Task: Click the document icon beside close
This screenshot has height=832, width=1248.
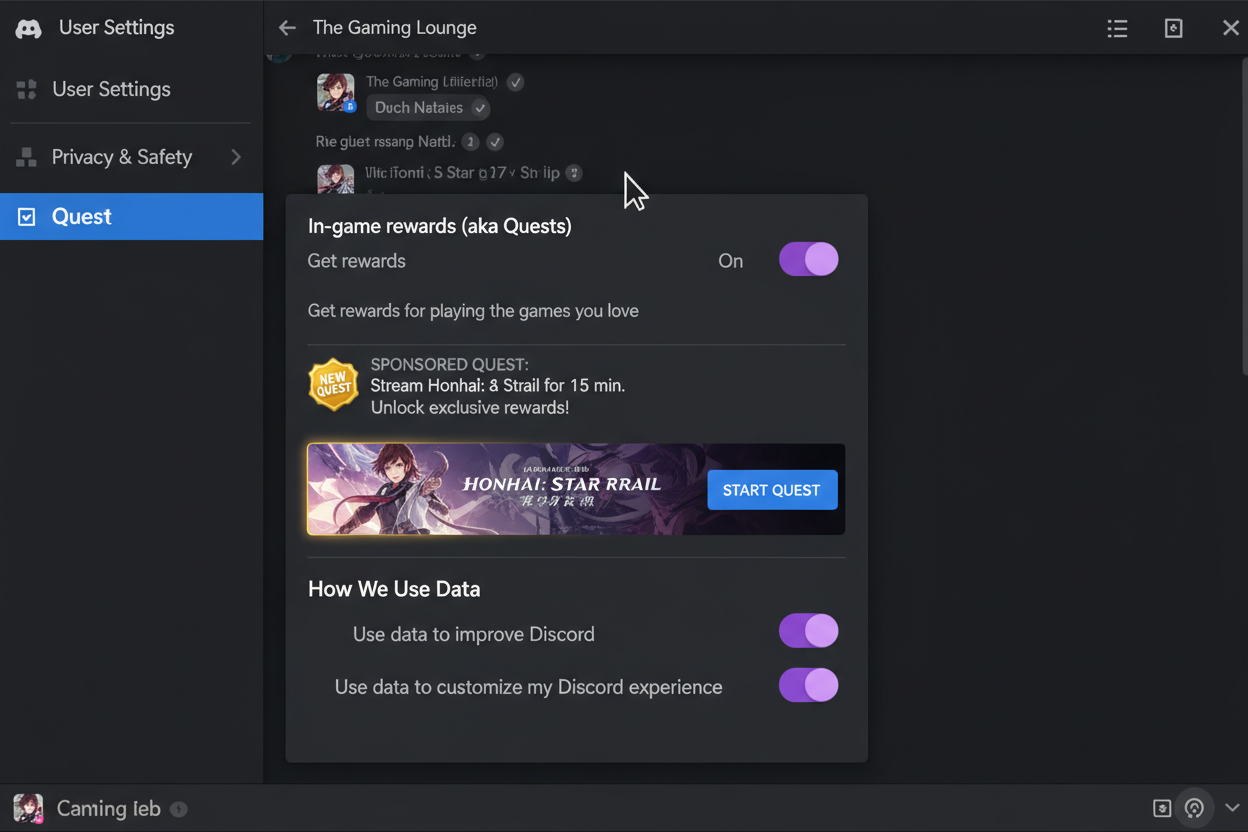Action: pos(1174,28)
